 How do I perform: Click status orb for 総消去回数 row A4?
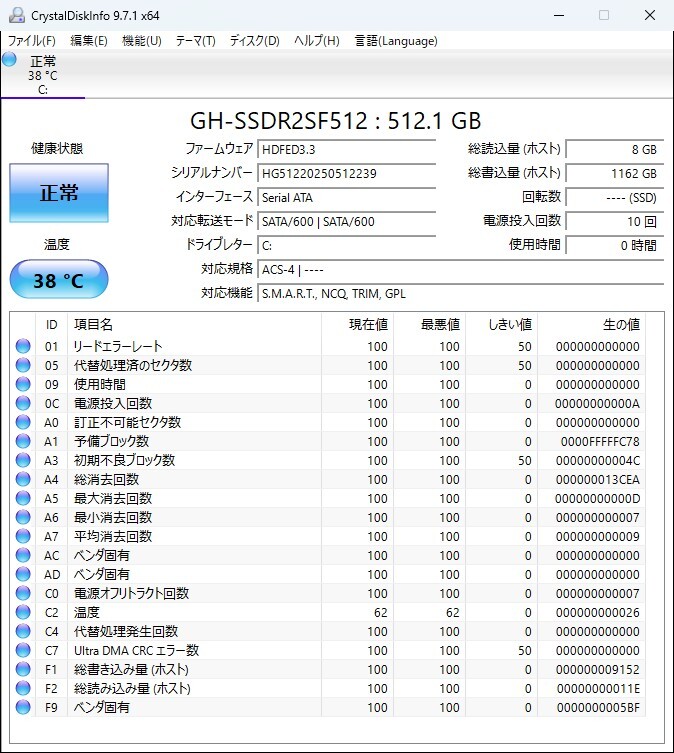click(23, 480)
